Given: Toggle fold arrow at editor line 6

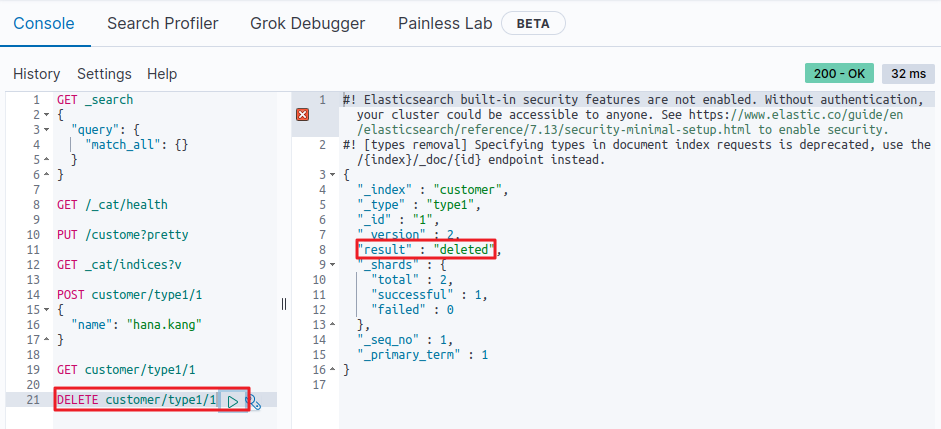Looking at the screenshot, I should coord(46,175).
